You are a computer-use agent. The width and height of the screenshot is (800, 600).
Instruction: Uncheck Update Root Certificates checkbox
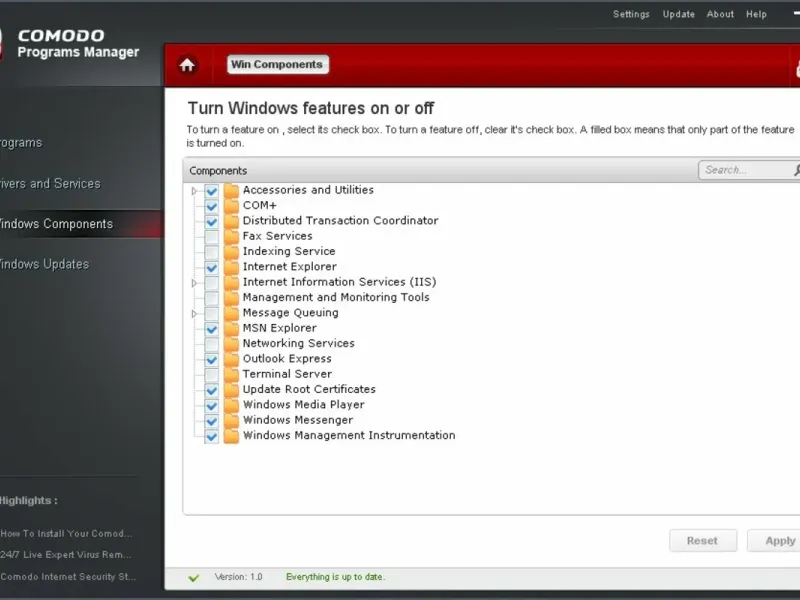pos(211,390)
